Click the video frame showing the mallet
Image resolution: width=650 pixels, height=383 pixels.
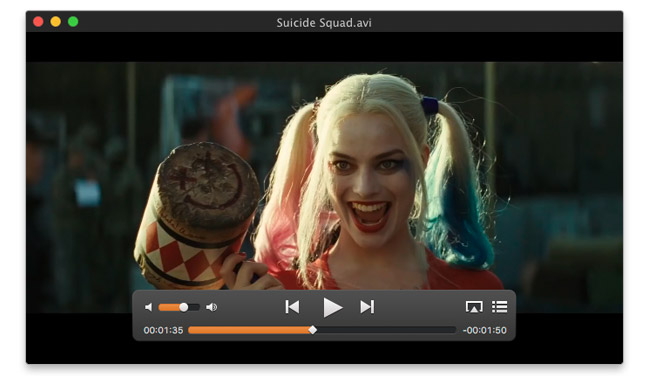(x=198, y=216)
